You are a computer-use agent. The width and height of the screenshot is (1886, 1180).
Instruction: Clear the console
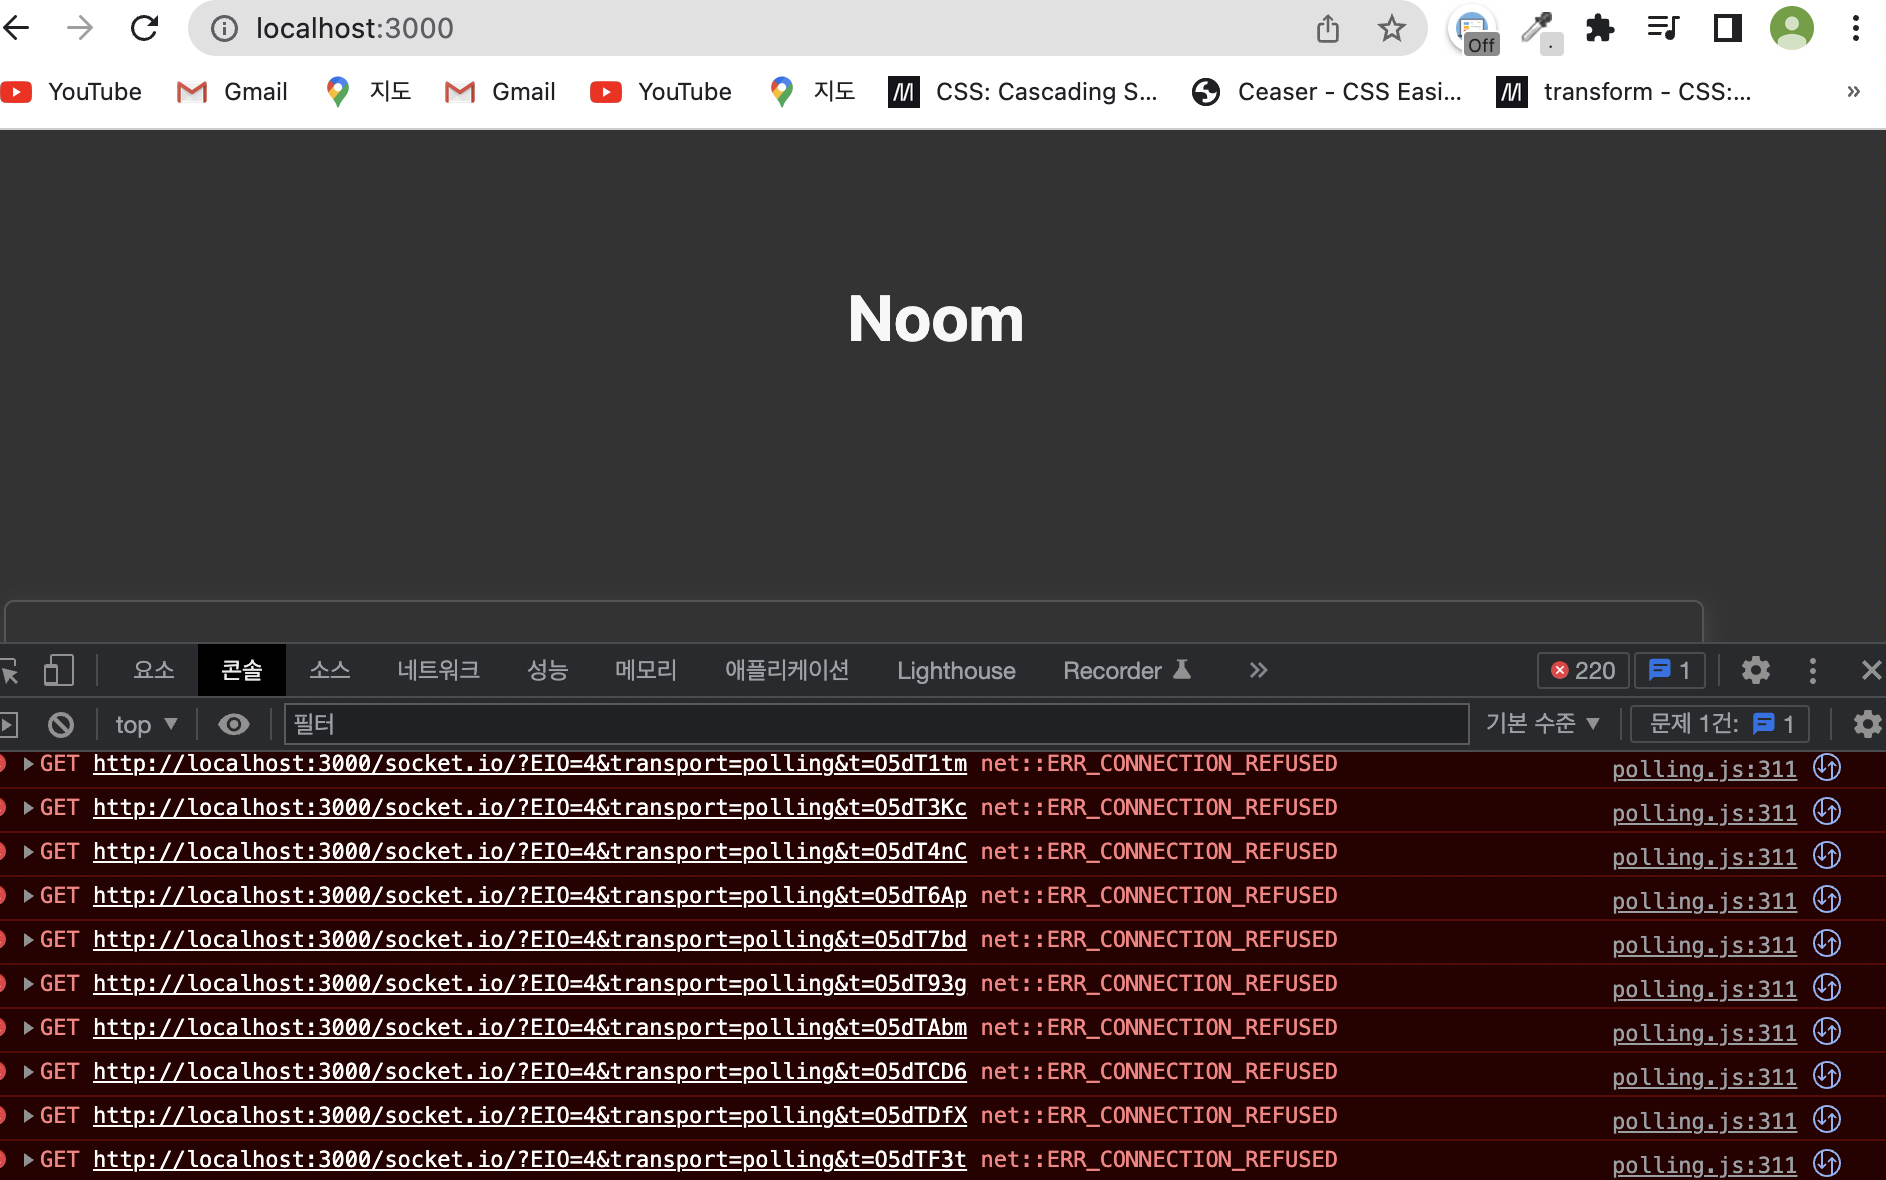click(x=61, y=724)
